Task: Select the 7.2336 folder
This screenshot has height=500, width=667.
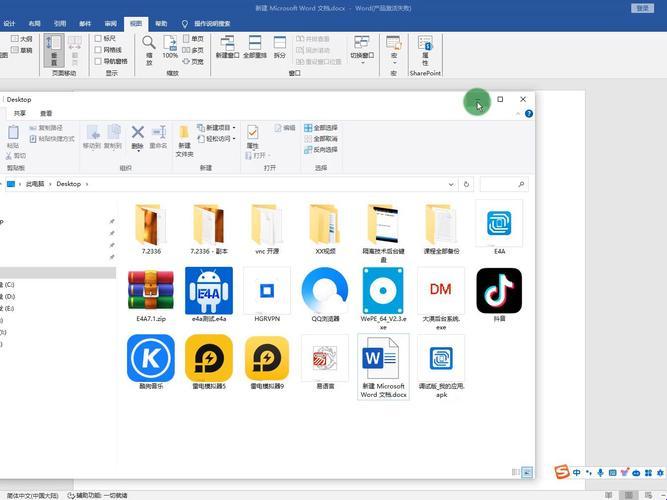Action: [x=151, y=229]
